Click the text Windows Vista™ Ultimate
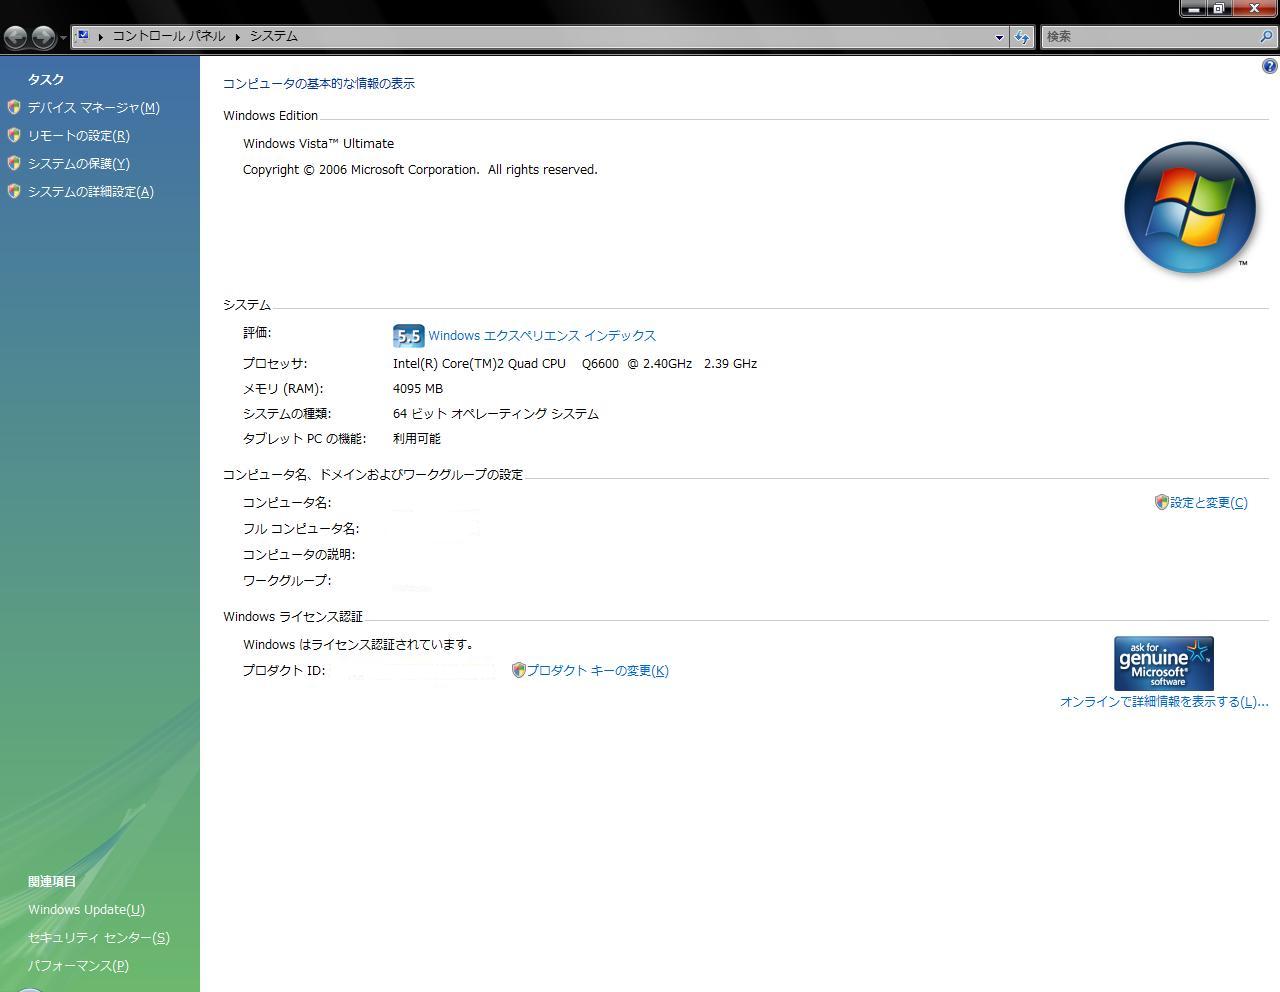The height and width of the screenshot is (992, 1280). point(318,144)
